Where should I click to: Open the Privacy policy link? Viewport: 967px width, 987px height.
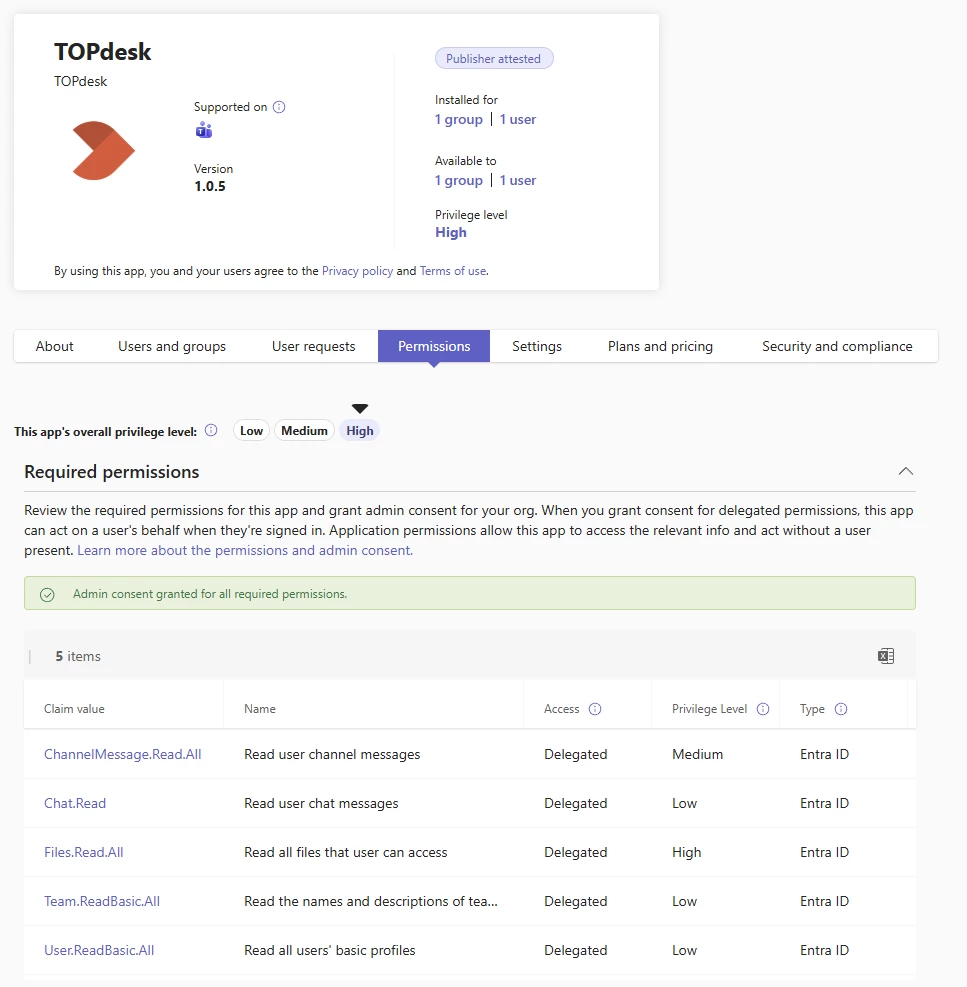click(357, 271)
